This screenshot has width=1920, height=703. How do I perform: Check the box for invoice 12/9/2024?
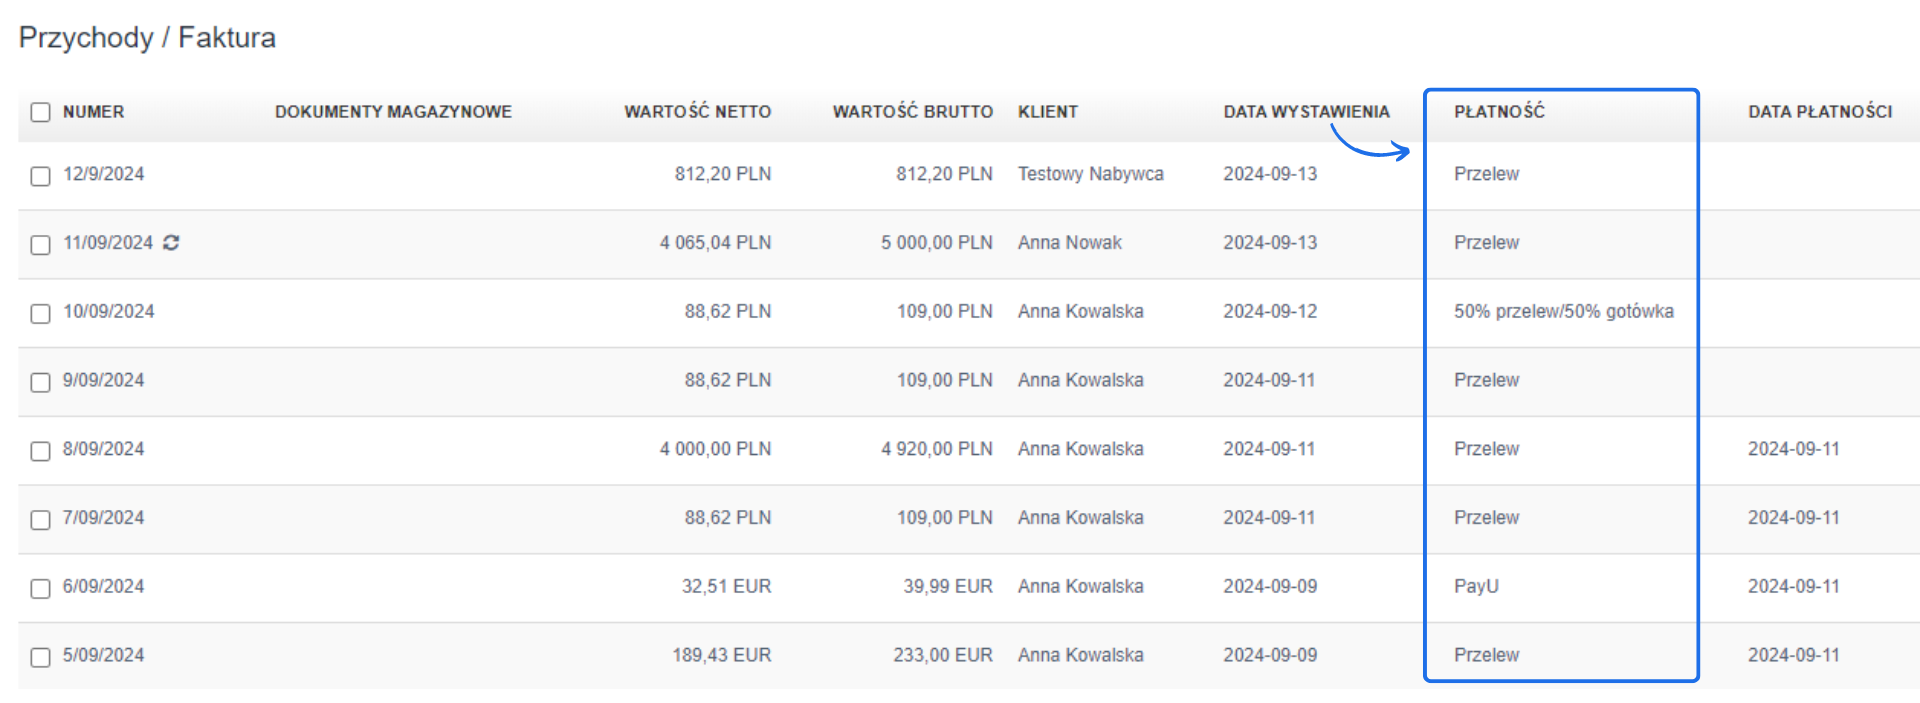click(x=40, y=176)
